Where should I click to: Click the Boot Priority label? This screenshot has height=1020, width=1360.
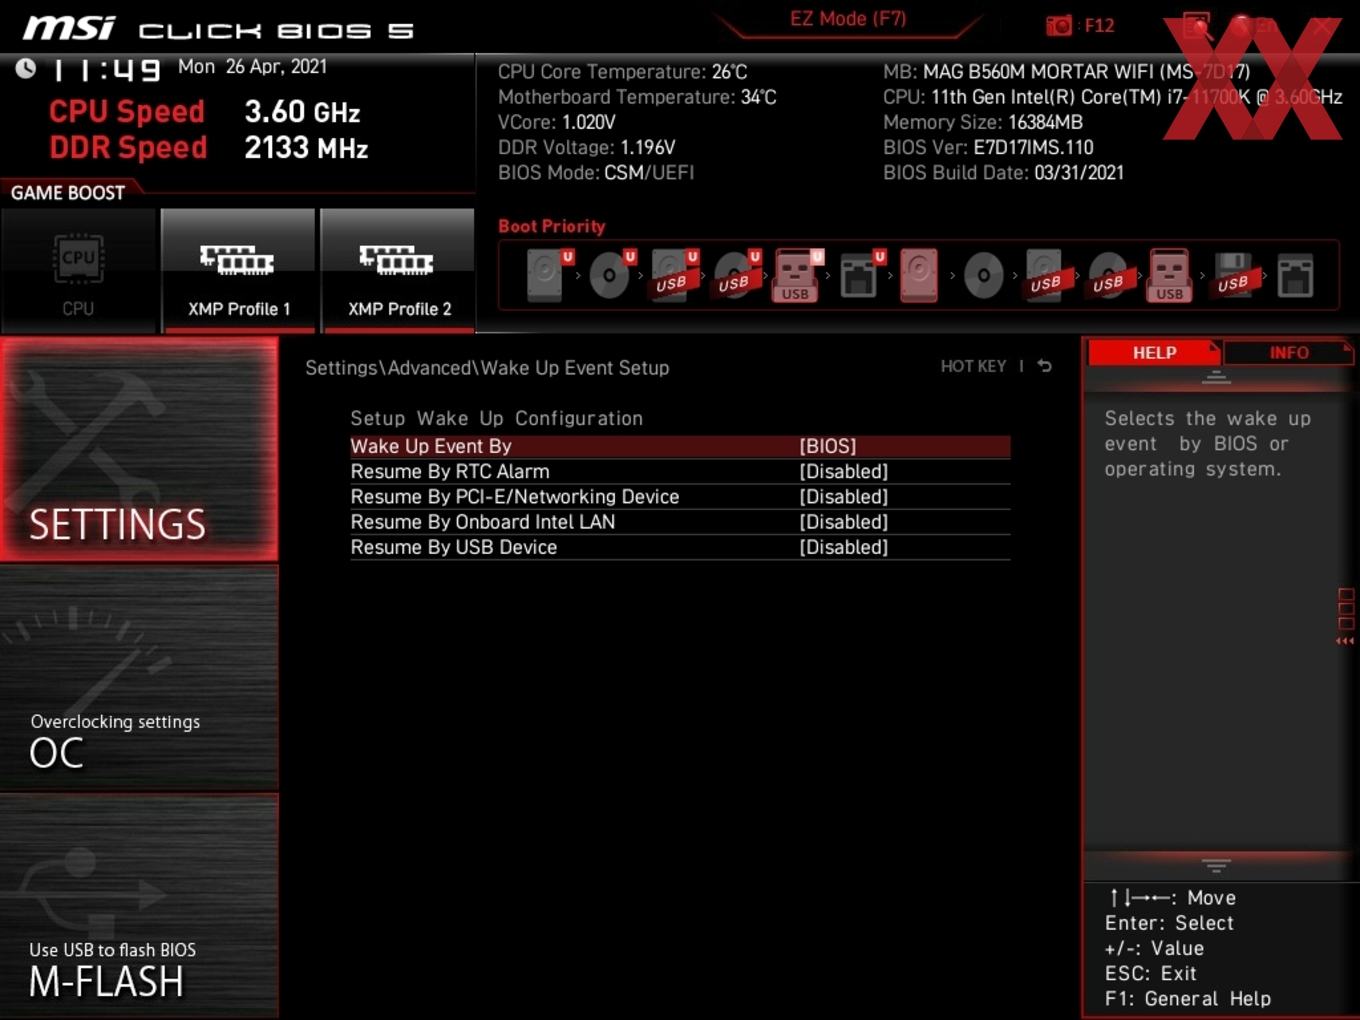click(552, 226)
